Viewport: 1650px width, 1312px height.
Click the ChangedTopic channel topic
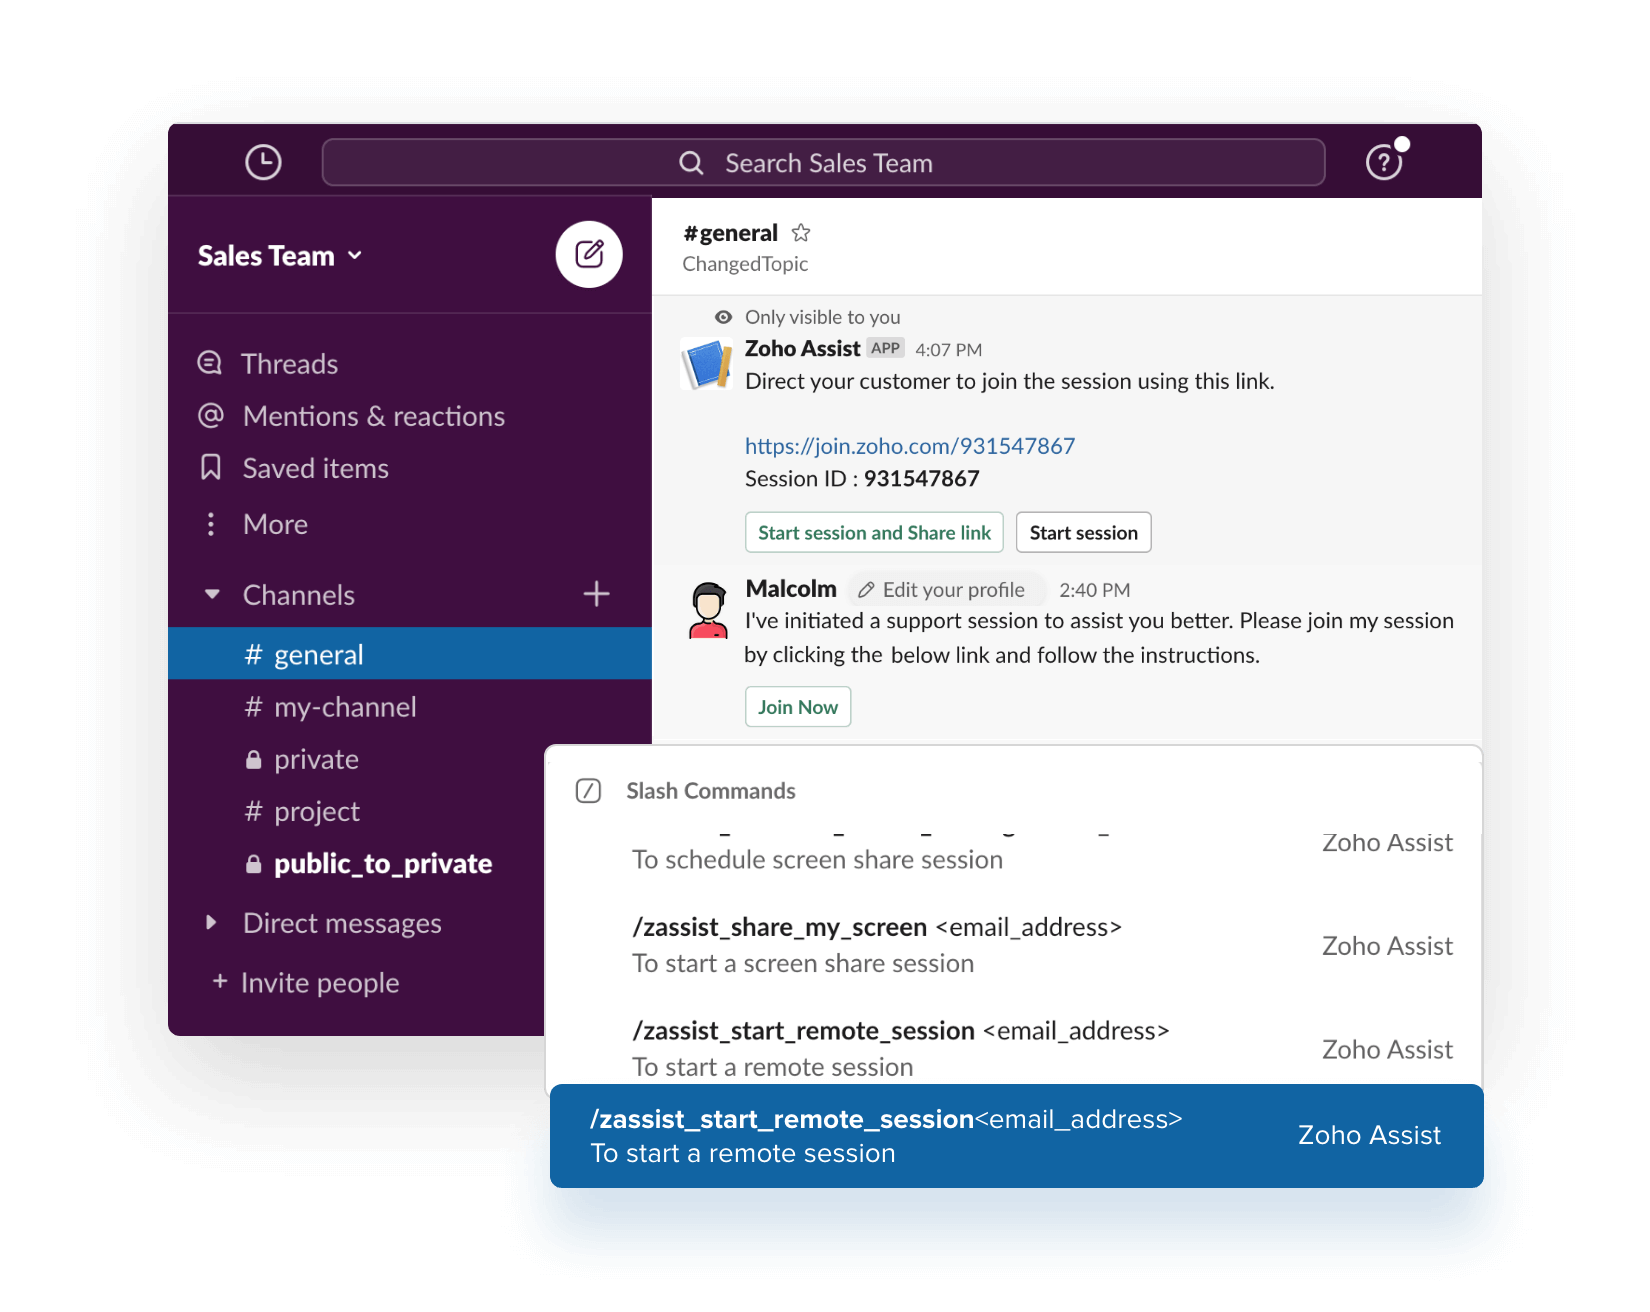(x=745, y=264)
